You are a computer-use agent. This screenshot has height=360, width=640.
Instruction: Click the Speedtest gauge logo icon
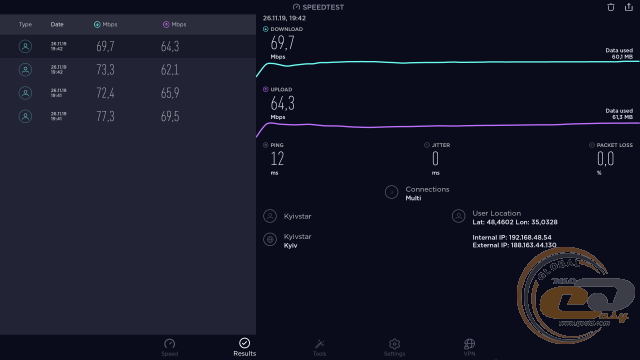pyautogui.click(x=296, y=7)
